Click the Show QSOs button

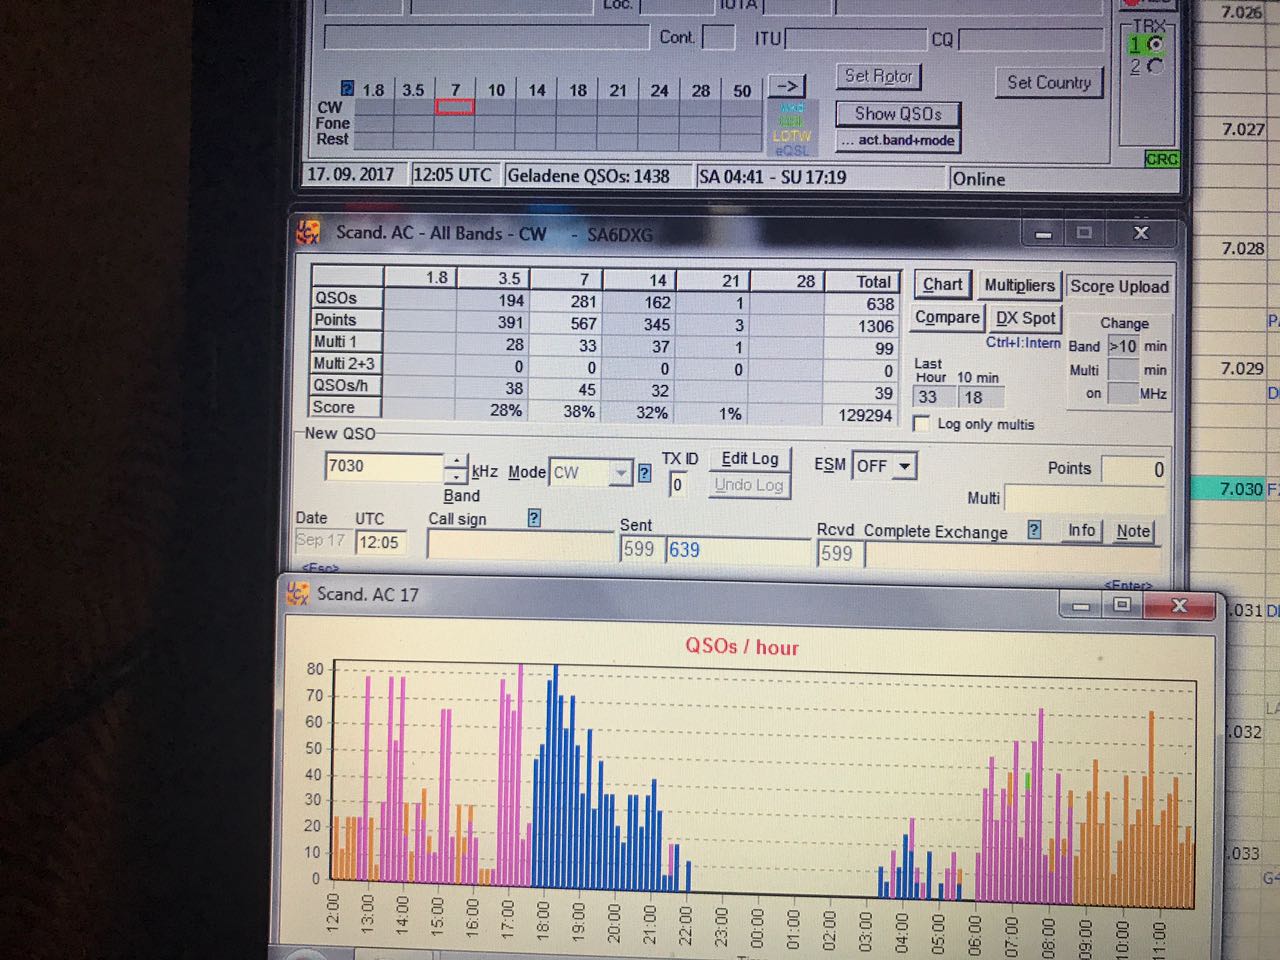(898, 114)
